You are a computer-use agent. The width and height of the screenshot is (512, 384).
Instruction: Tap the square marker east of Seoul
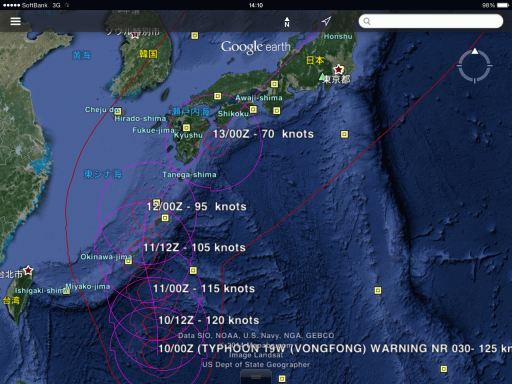(195, 35)
